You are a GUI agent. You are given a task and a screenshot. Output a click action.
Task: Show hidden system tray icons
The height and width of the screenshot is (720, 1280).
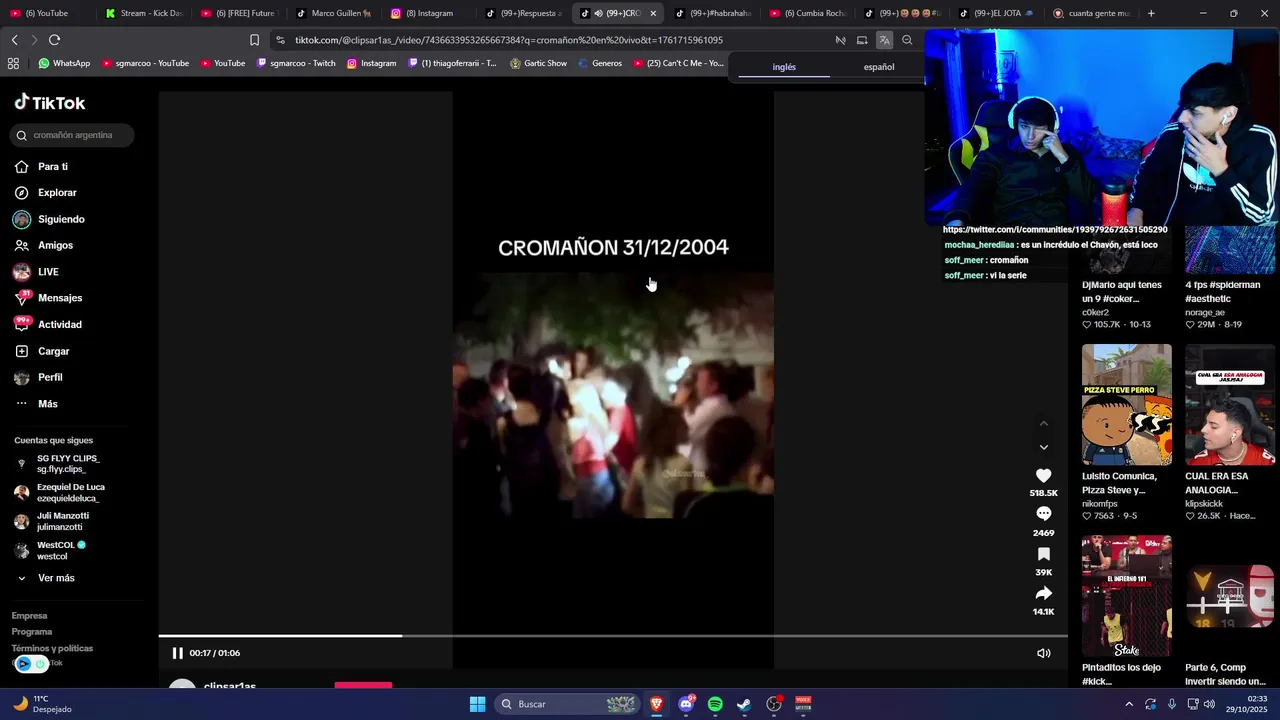point(1129,704)
